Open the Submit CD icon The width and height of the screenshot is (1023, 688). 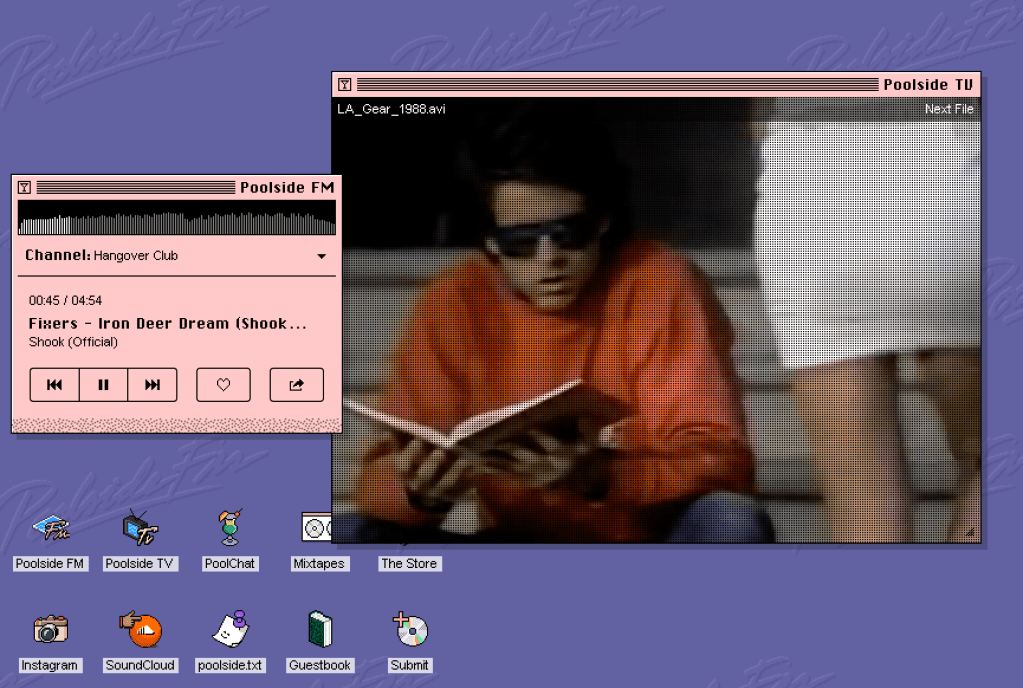pos(410,629)
